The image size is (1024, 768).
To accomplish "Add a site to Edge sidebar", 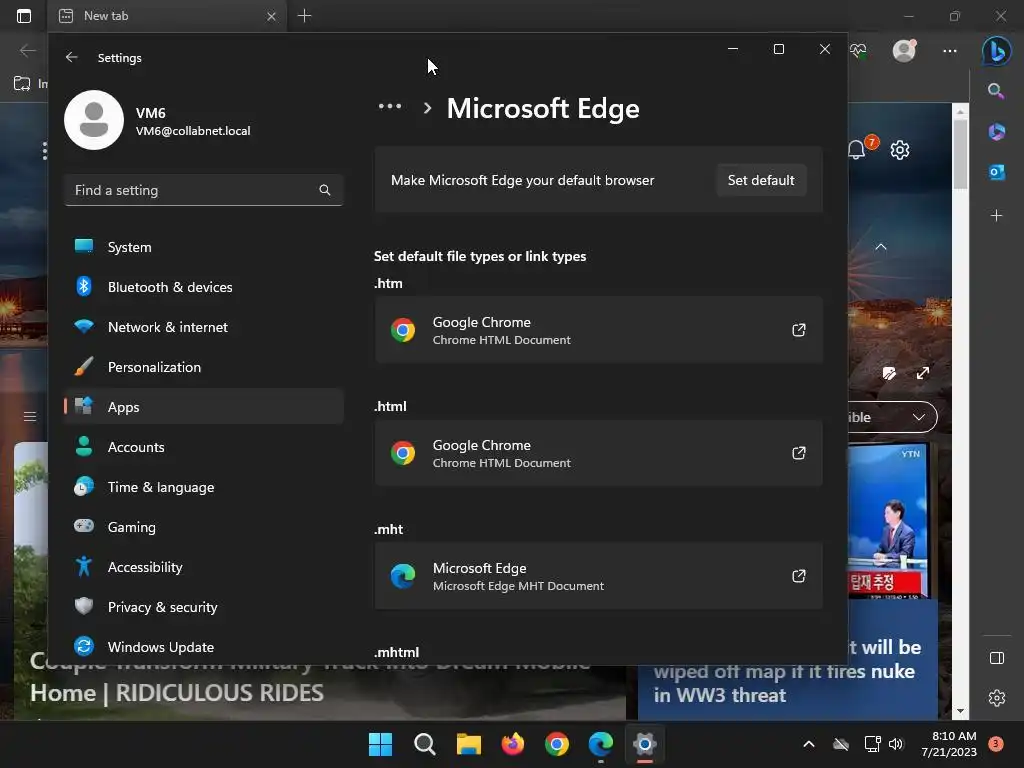I will pos(996,216).
